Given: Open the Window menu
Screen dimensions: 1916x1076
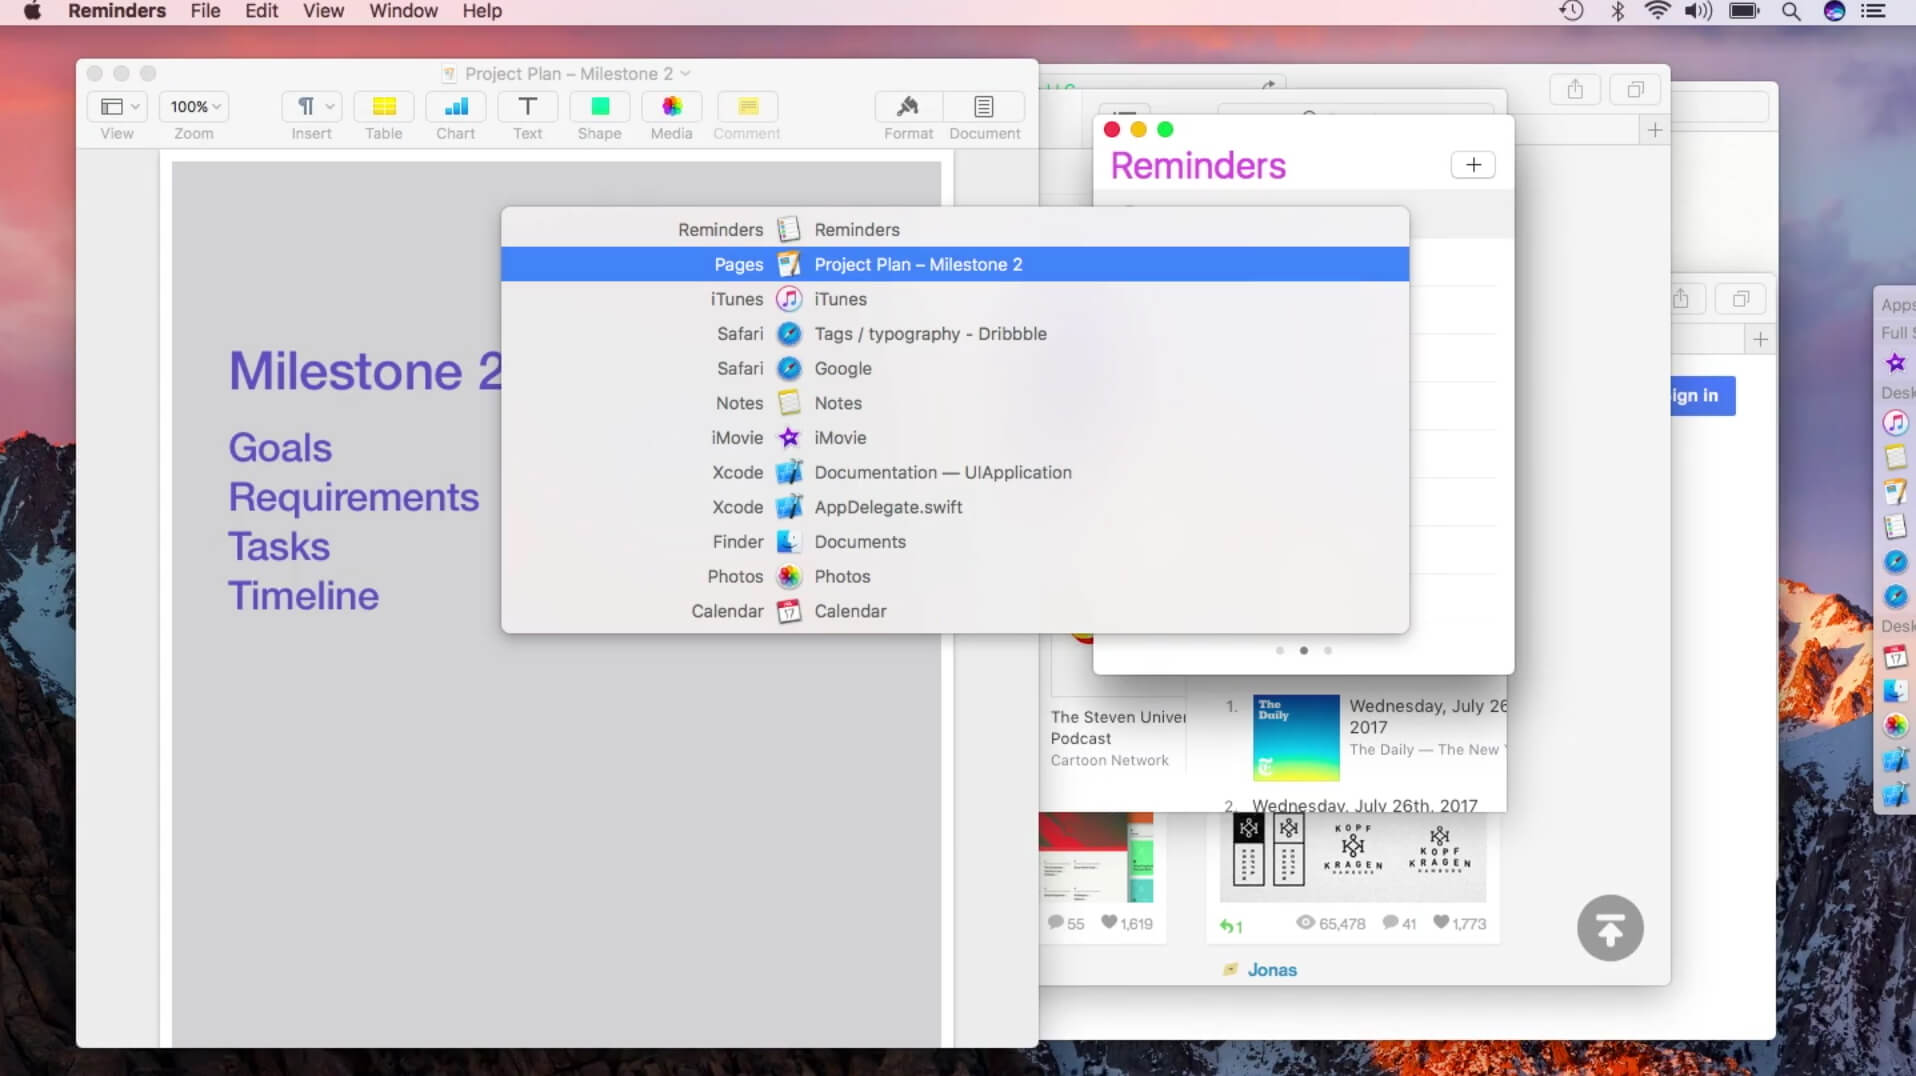Looking at the screenshot, I should click(x=403, y=11).
